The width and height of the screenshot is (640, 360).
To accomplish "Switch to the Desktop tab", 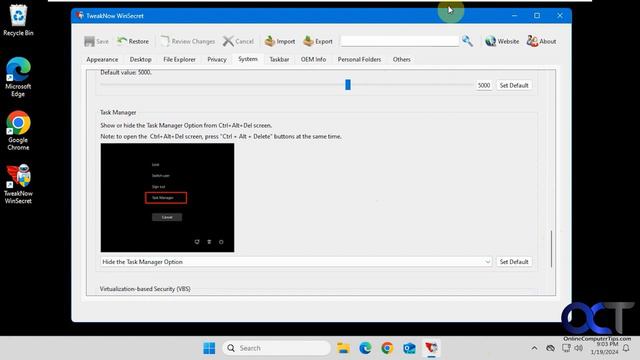I will [x=140, y=60].
